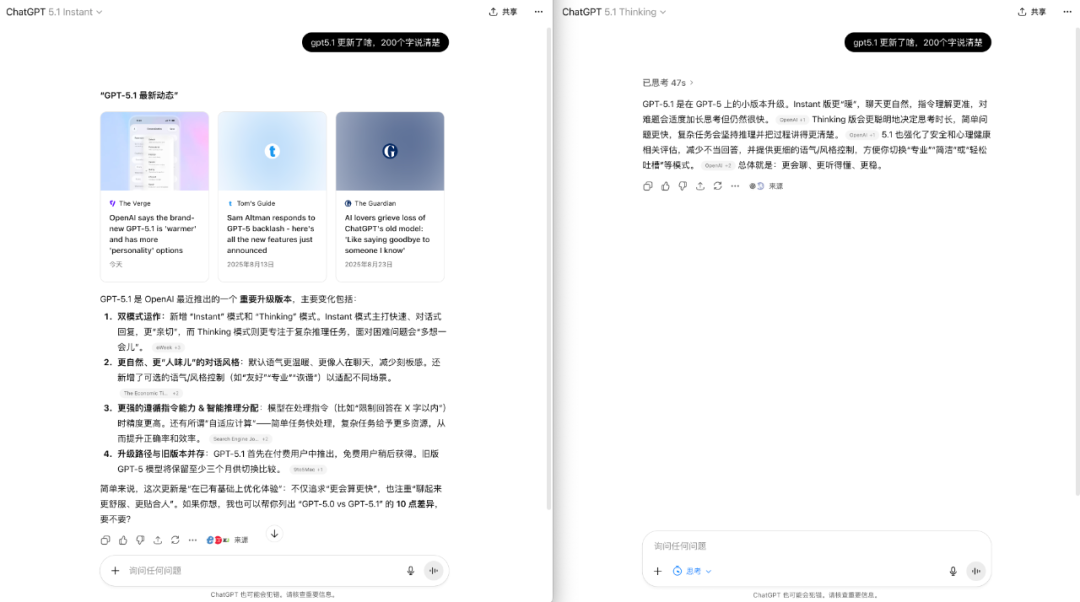
Task: Open the more options menu atop the right window
Action: (1068, 12)
